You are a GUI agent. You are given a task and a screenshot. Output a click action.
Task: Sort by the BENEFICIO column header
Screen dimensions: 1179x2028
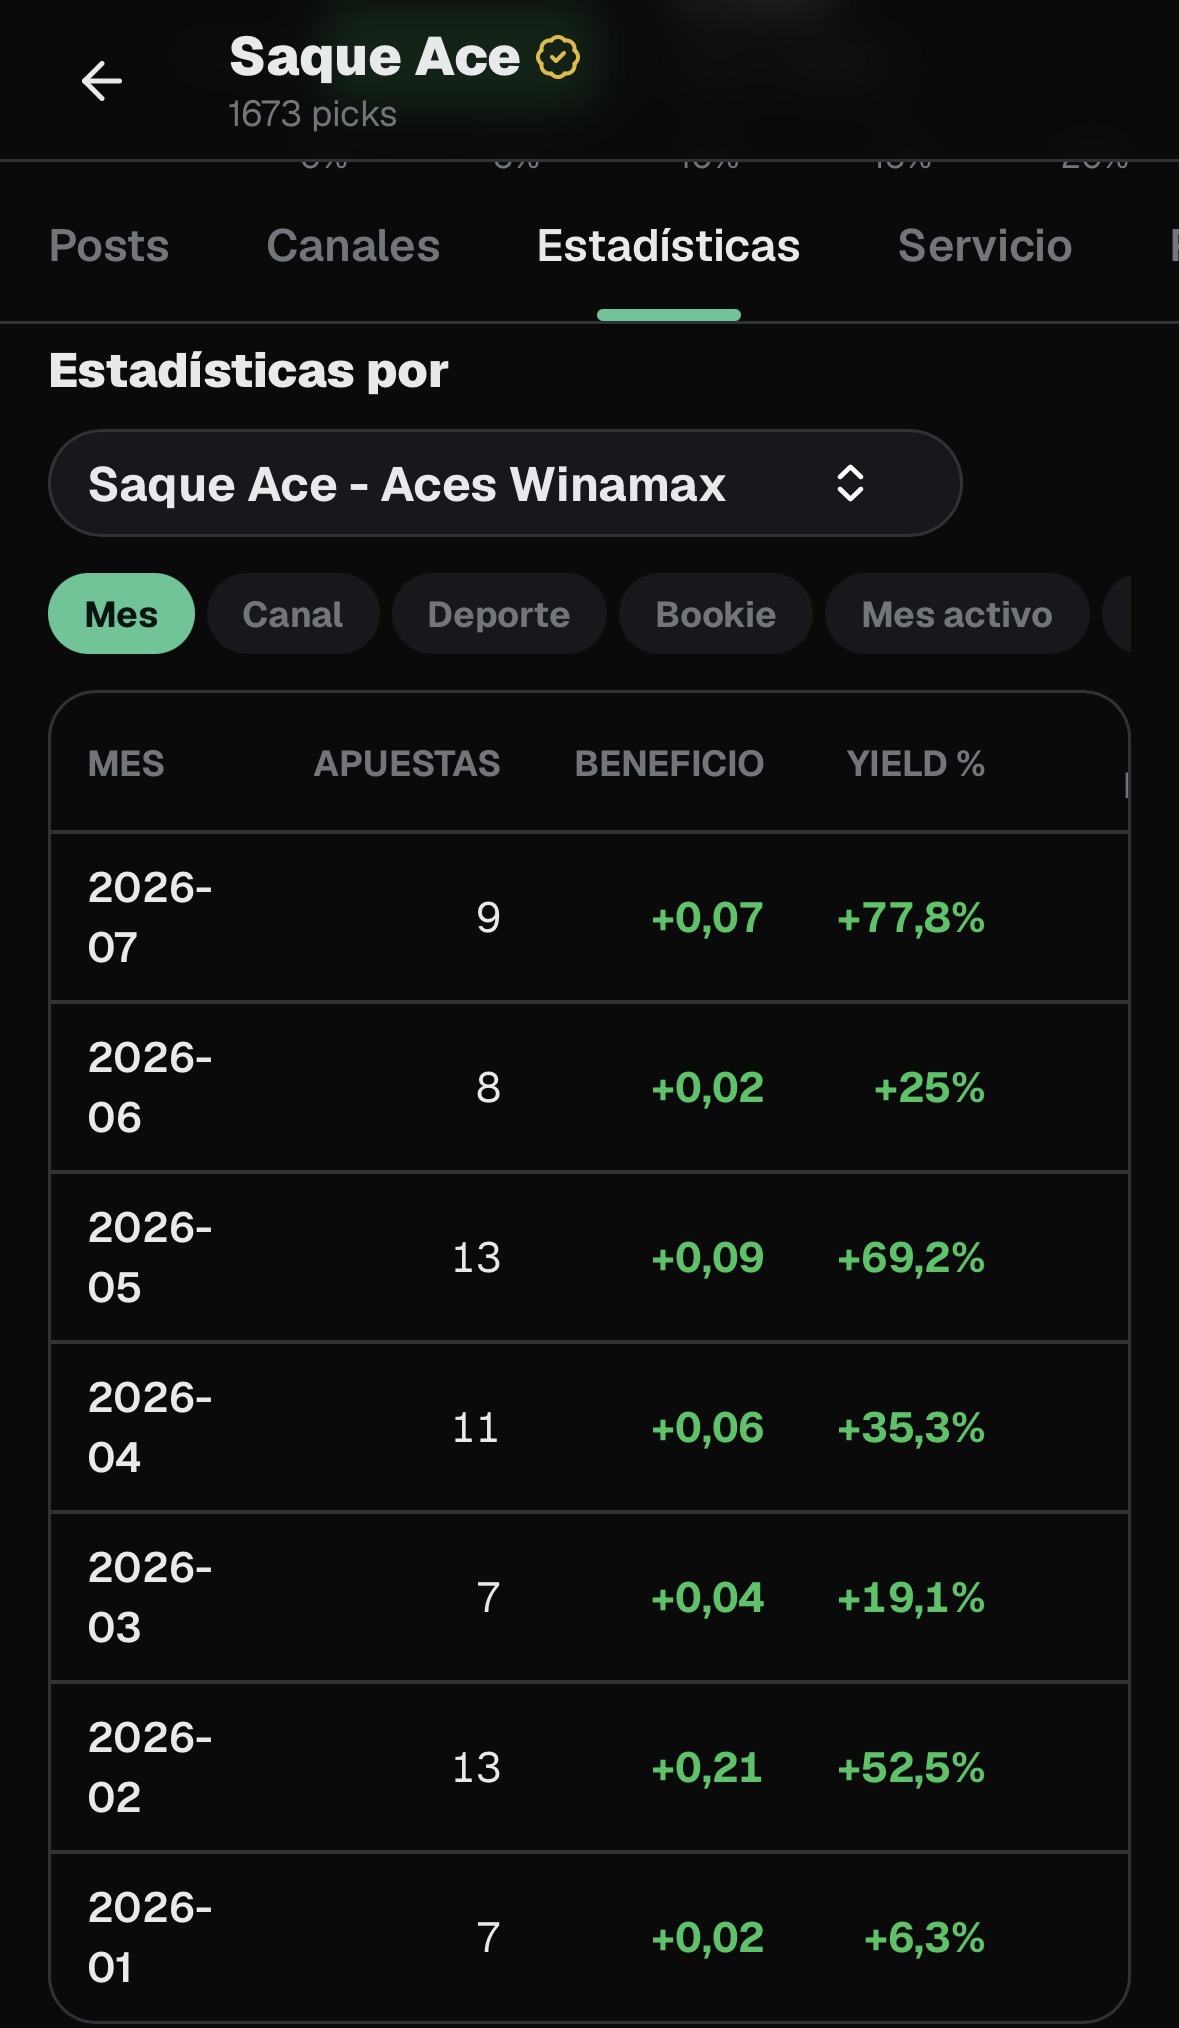coord(669,764)
